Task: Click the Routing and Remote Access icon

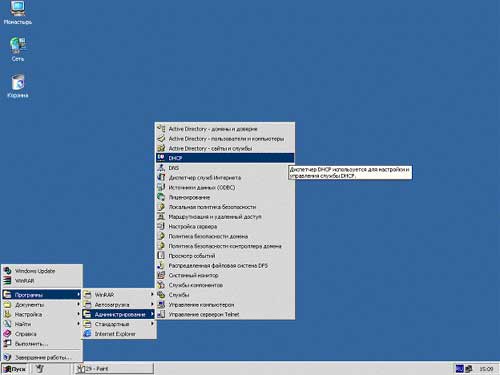Action: coord(161,216)
